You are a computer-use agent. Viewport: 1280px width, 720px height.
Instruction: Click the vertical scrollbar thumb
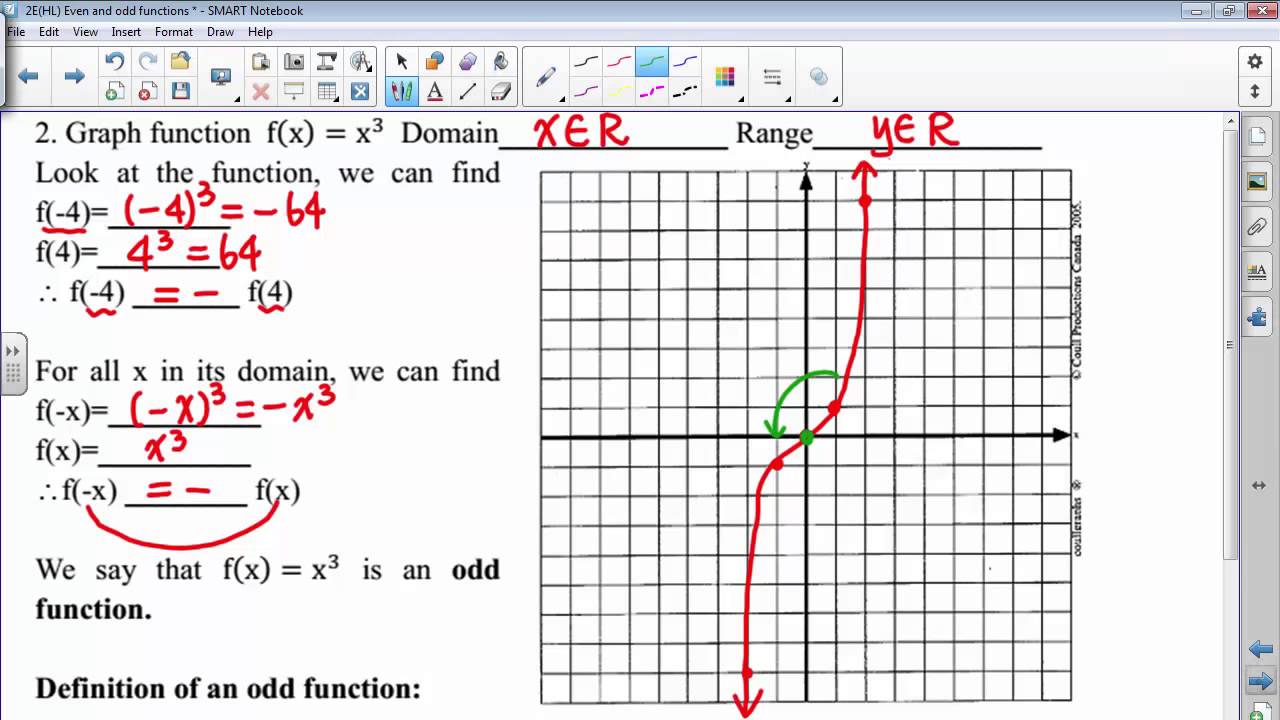click(x=1230, y=345)
